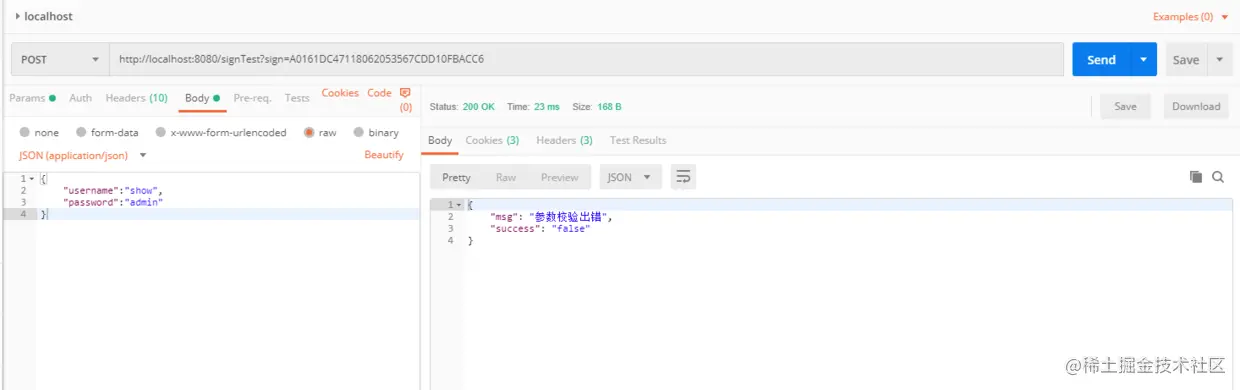Open the Examples (0) dropdown

pyautogui.click(x=1190, y=17)
